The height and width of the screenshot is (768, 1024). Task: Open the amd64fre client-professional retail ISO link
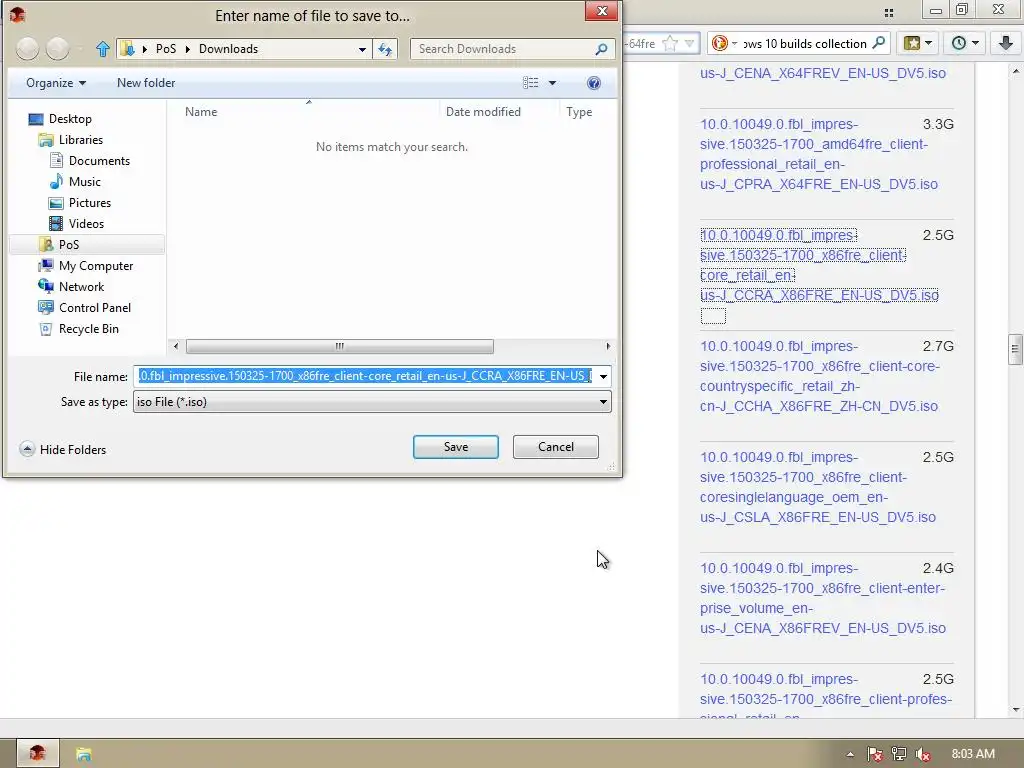coord(819,154)
